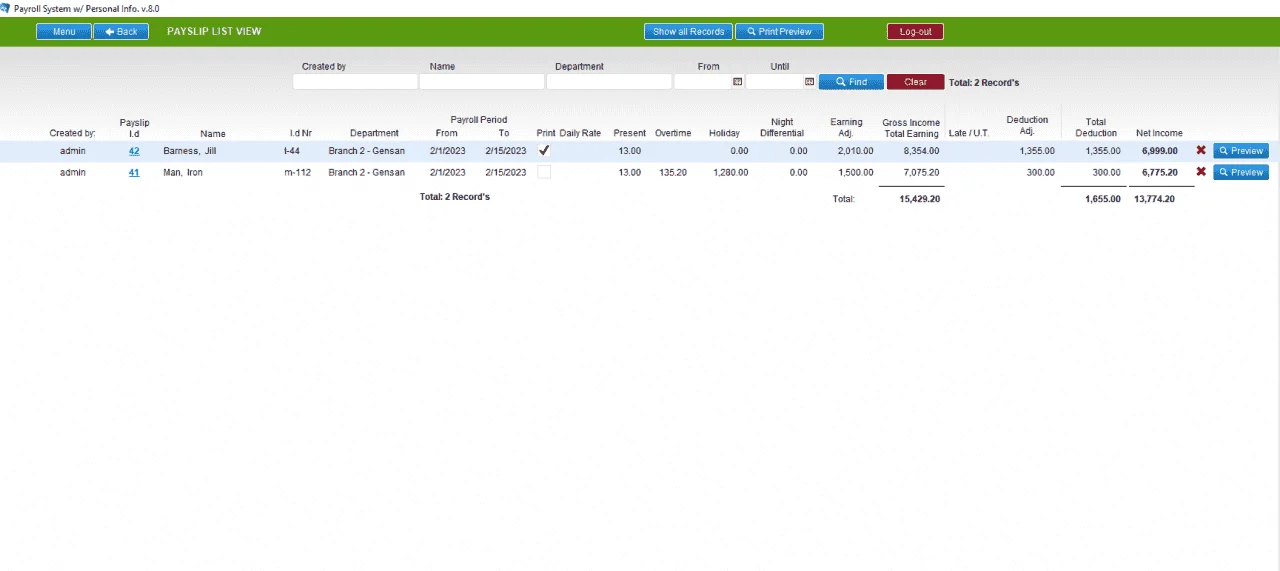
Task: Click gross income '7,075.20'
Action: 921,172
